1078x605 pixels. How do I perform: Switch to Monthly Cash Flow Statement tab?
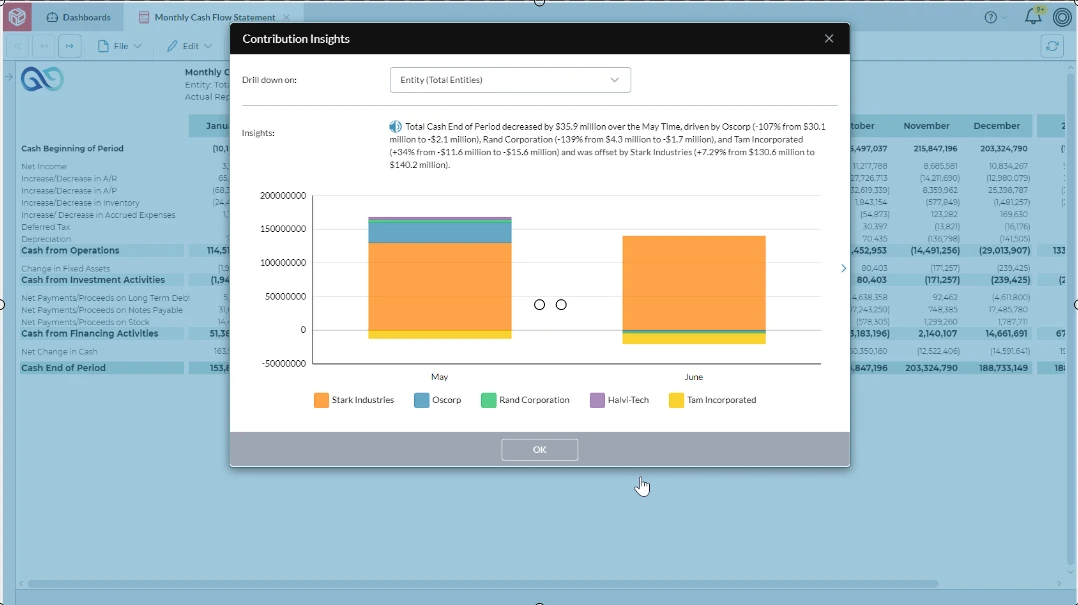(214, 17)
